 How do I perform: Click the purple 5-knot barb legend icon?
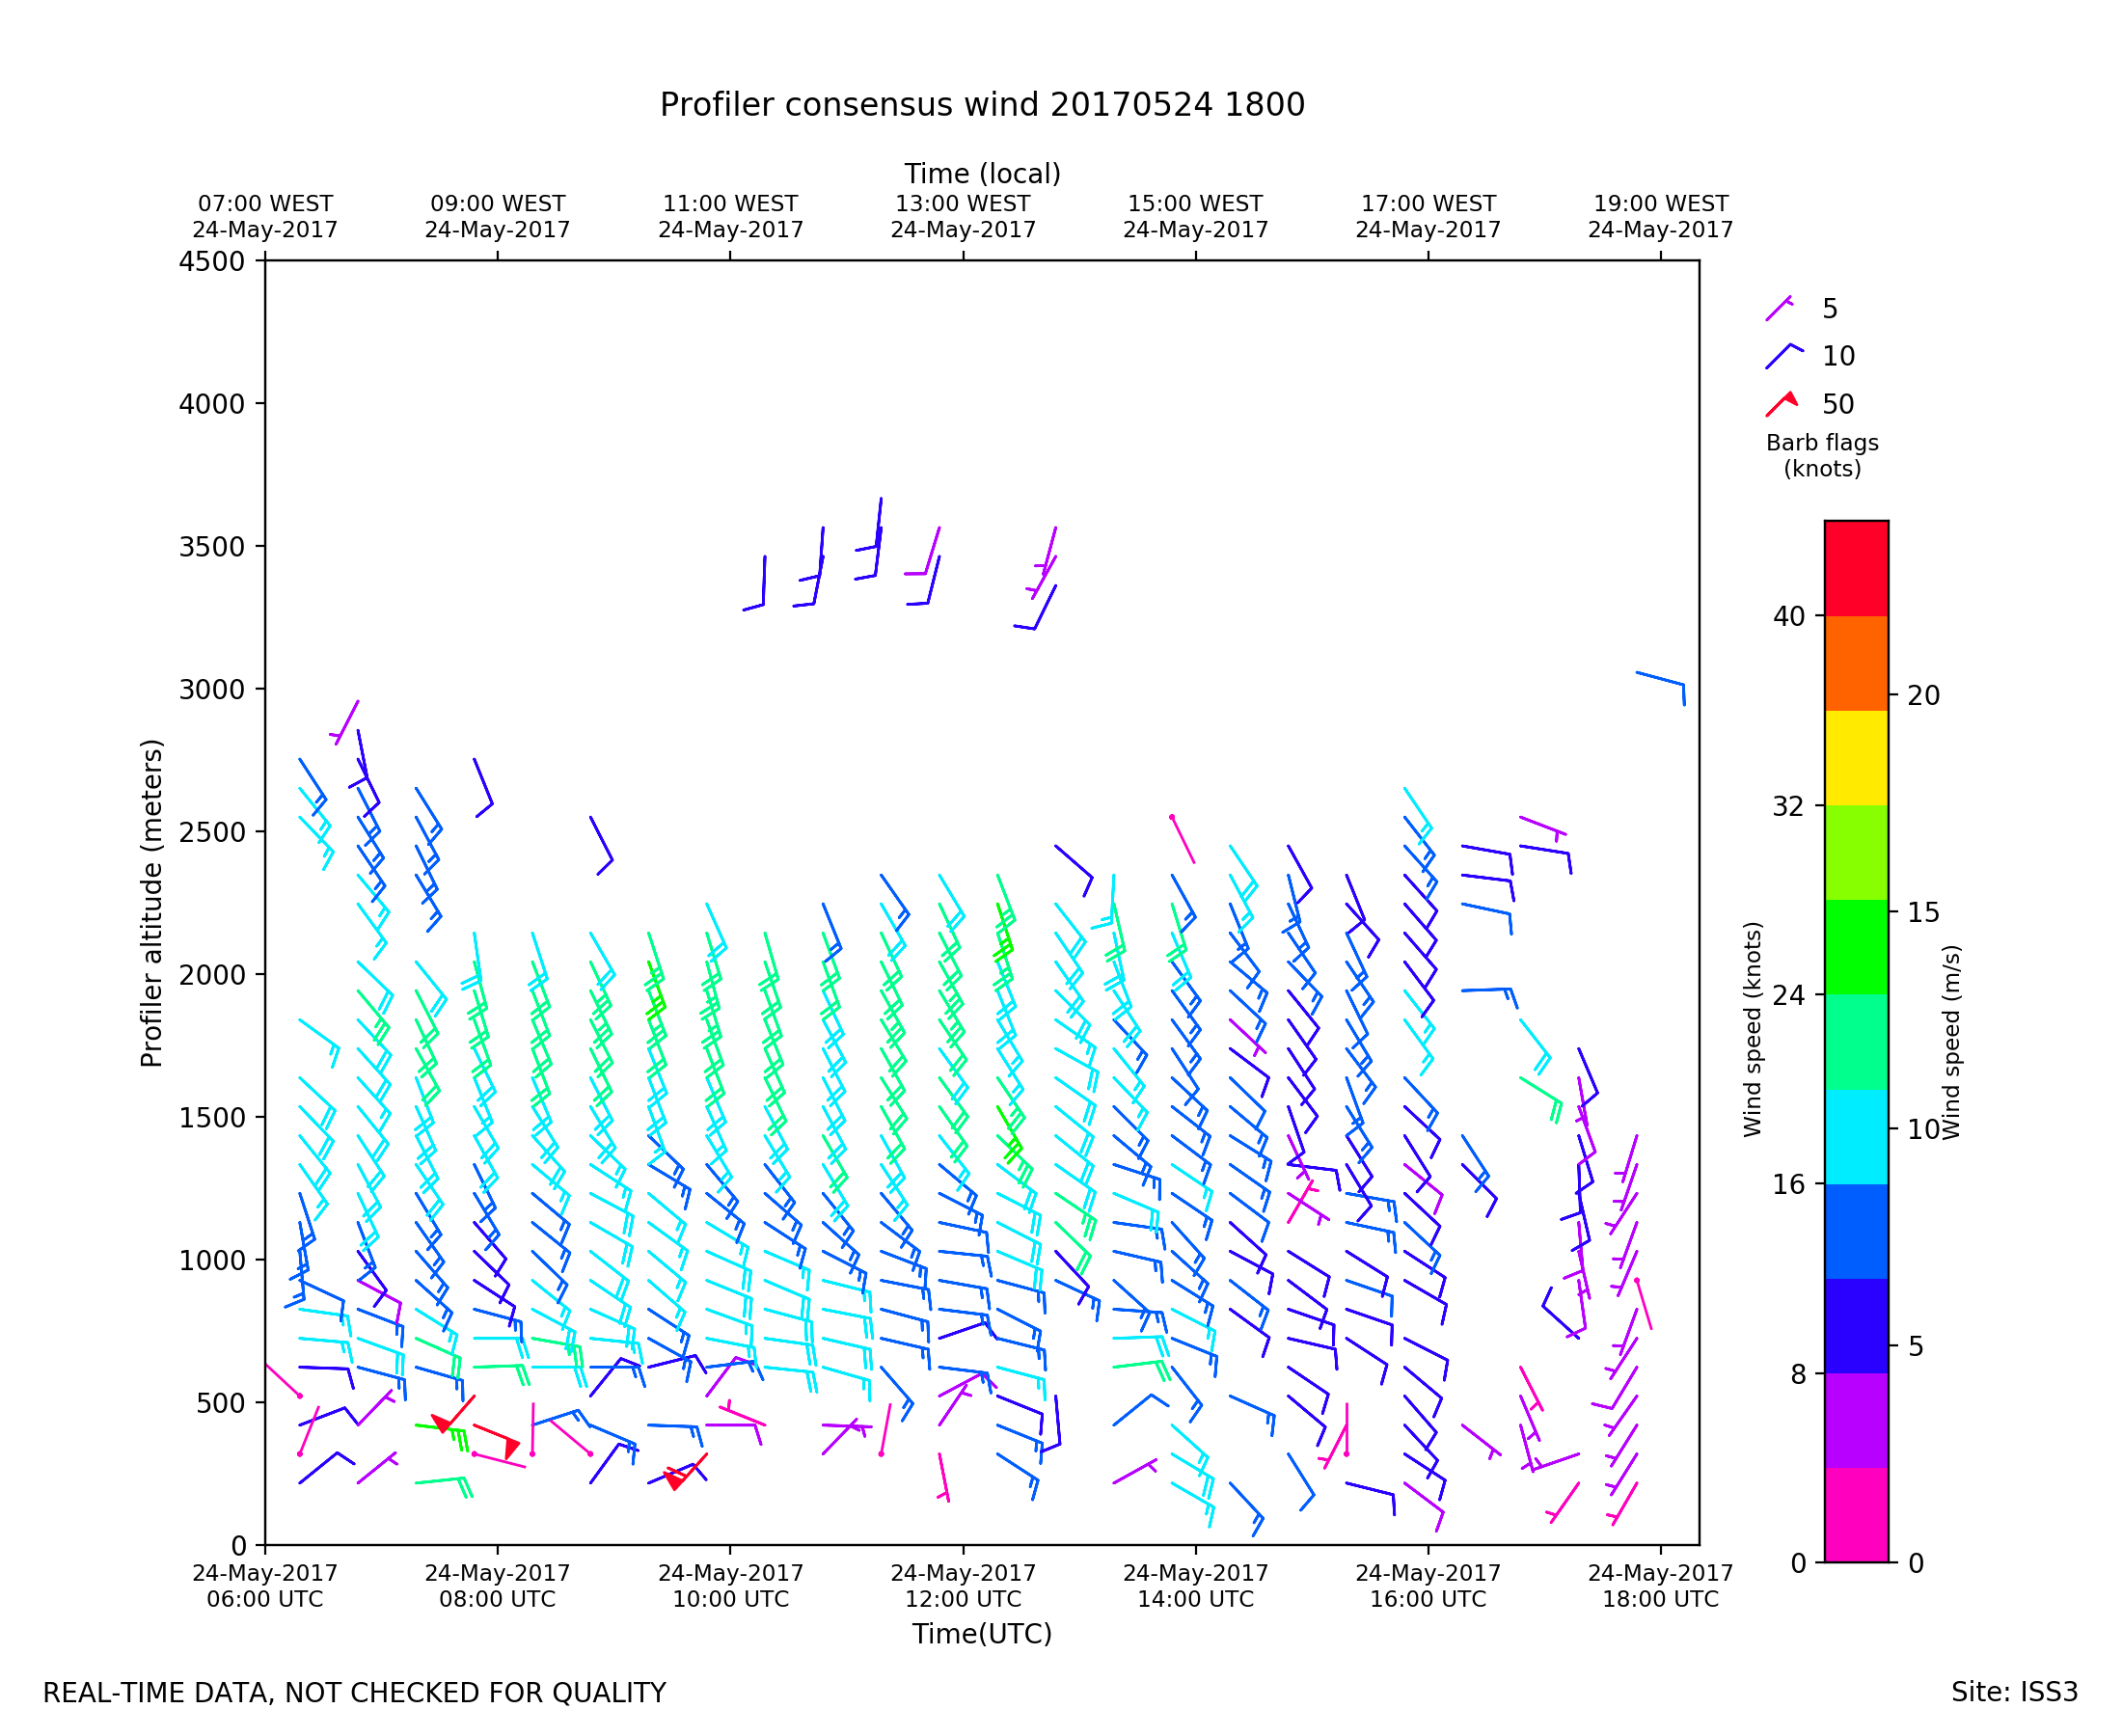point(1779,309)
